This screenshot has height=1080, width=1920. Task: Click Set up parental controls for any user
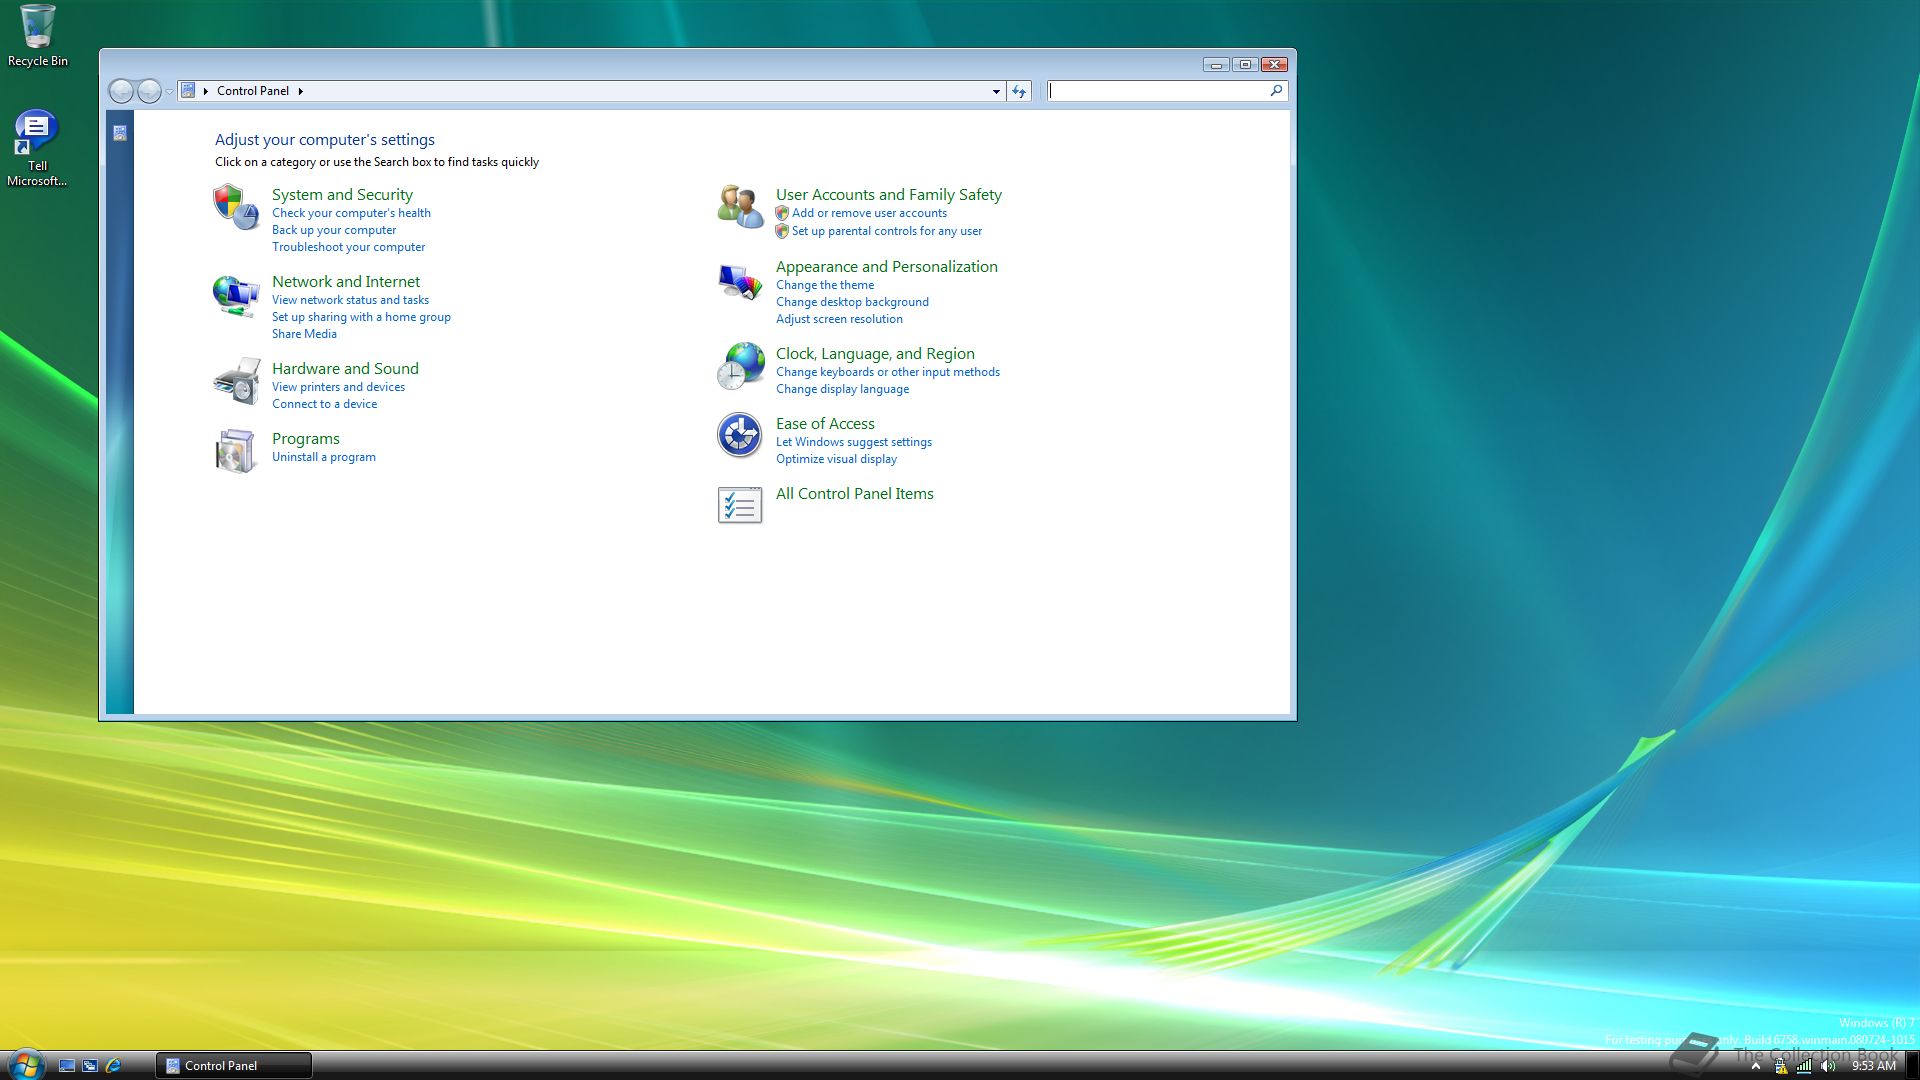(887, 231)
